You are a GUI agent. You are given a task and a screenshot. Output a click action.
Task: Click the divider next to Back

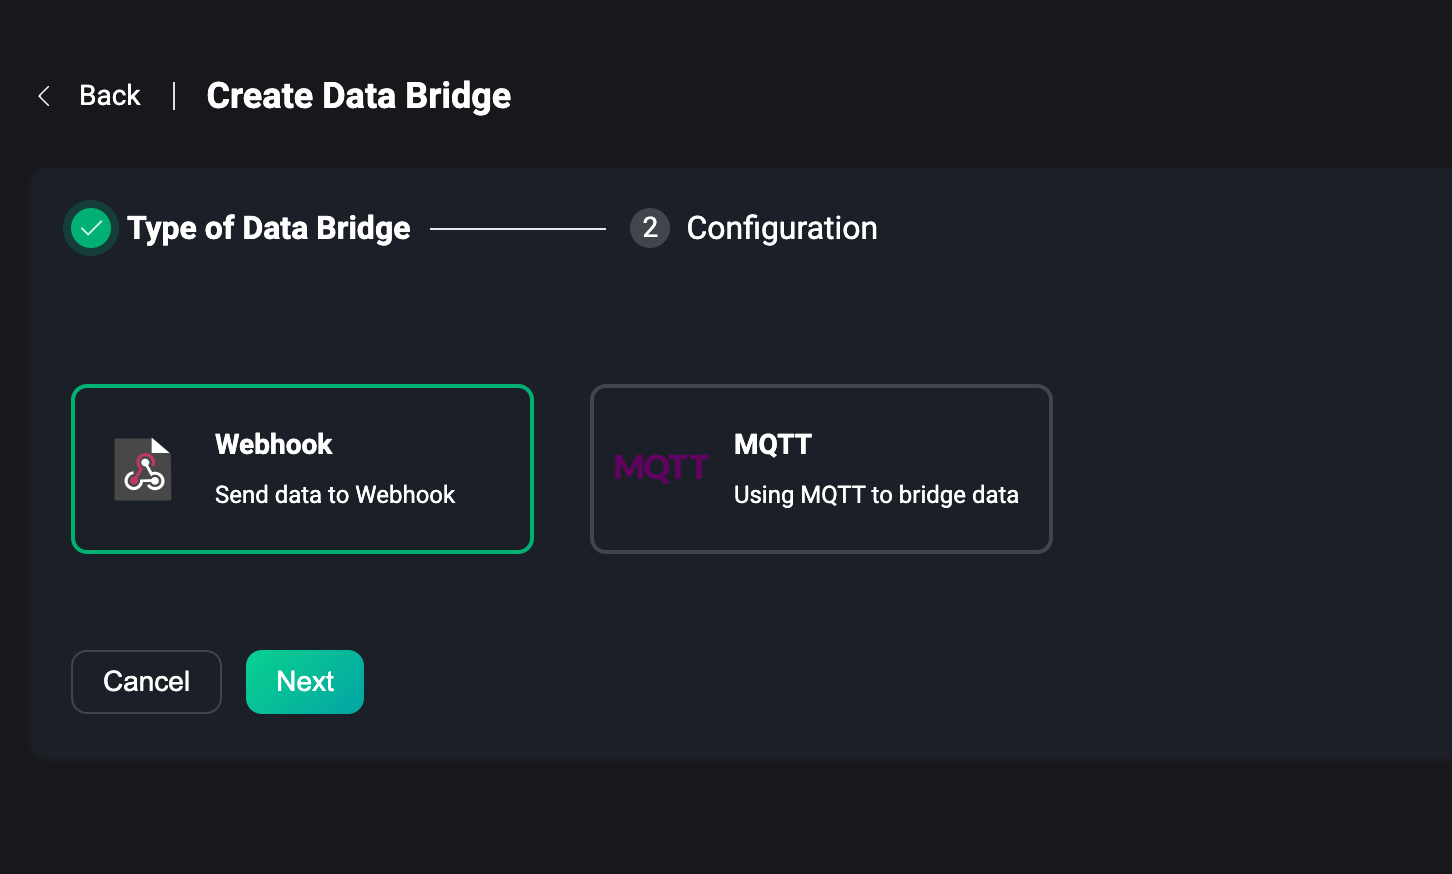click(x=174, y=96)
